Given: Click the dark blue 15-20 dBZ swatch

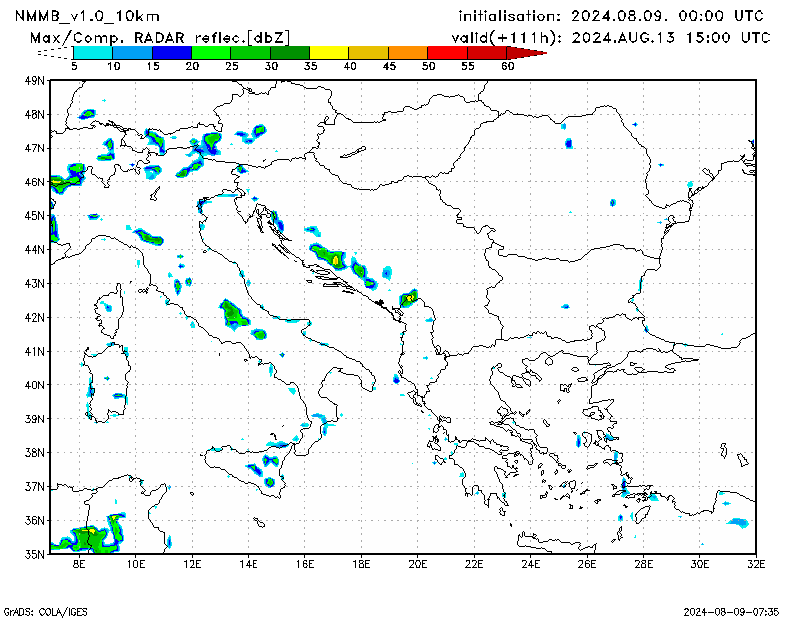Looking at the screenshot, I should [x=171, y=52].
